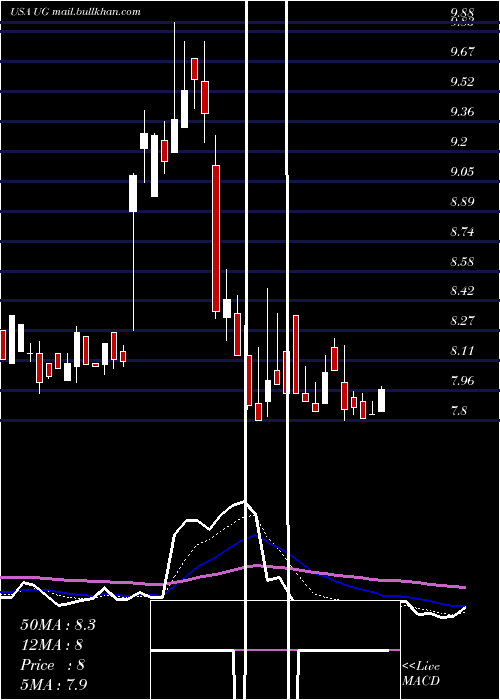Click the '12MA : 8' readout
The height and width of the screenshot is (700, 500).
[x=52, y=645]
